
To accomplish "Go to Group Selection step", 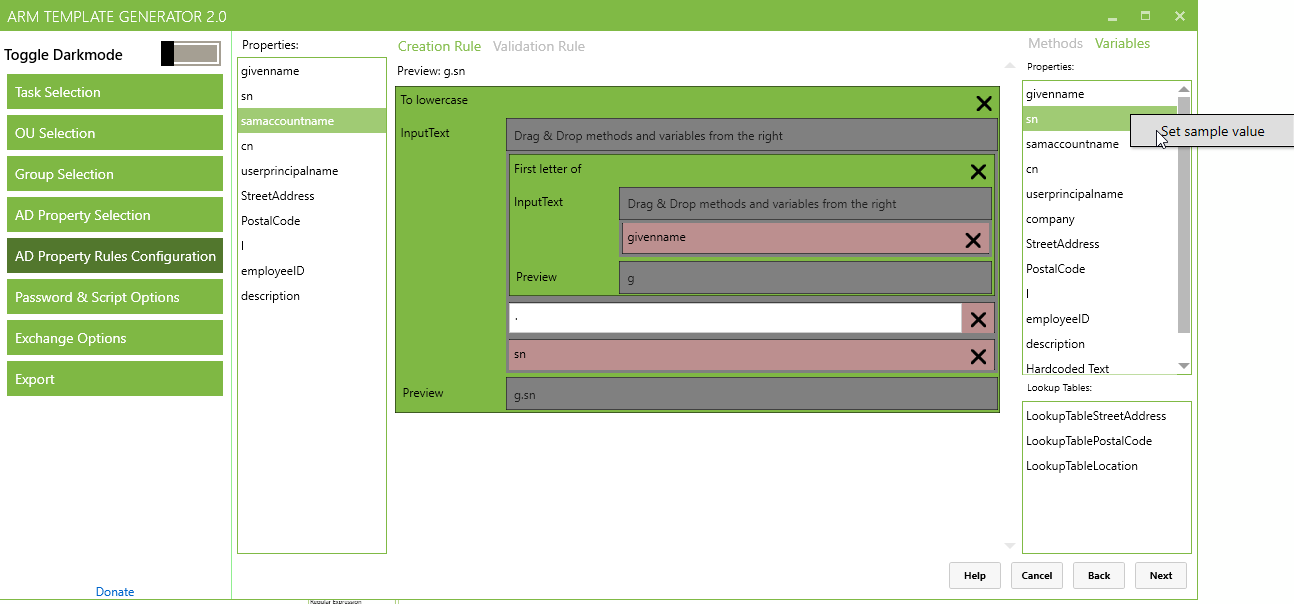I will pyautogui.click(x=115, y=174).
